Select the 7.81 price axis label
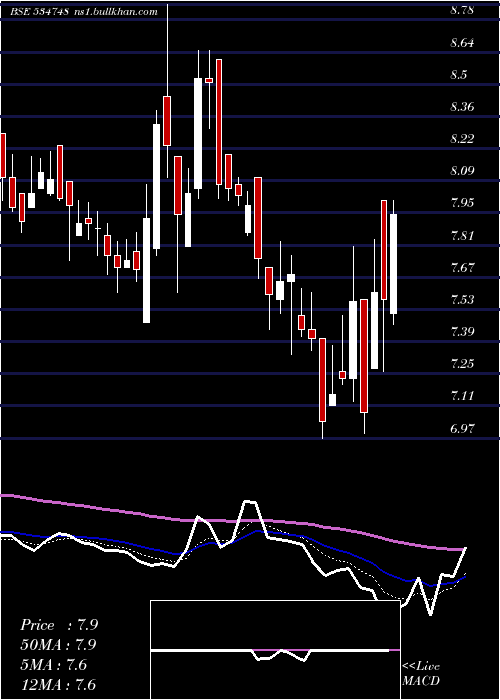Viewport: 500px width, 700px height. pyautogui.click(x=462, y=235)
